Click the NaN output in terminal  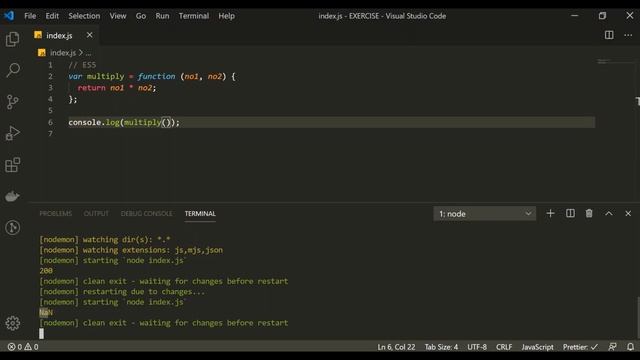pos(46,312)
